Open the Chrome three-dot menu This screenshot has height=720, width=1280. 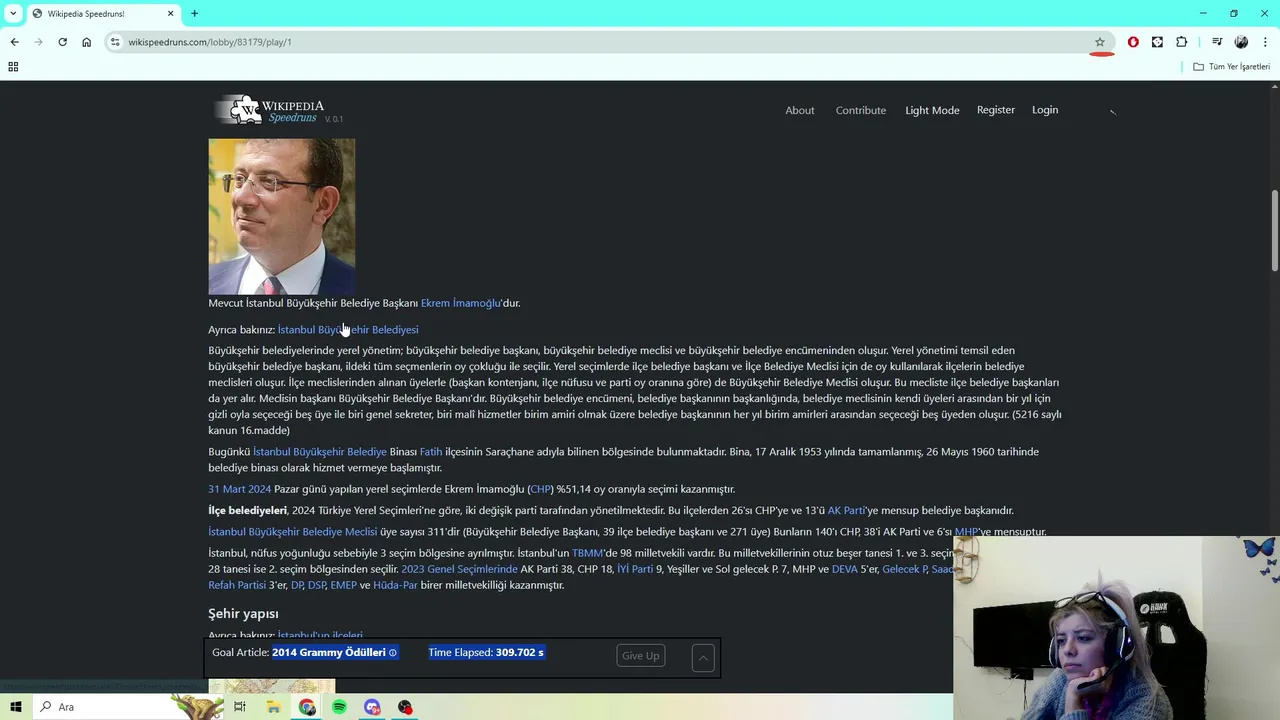click(x=1266, y=42)
